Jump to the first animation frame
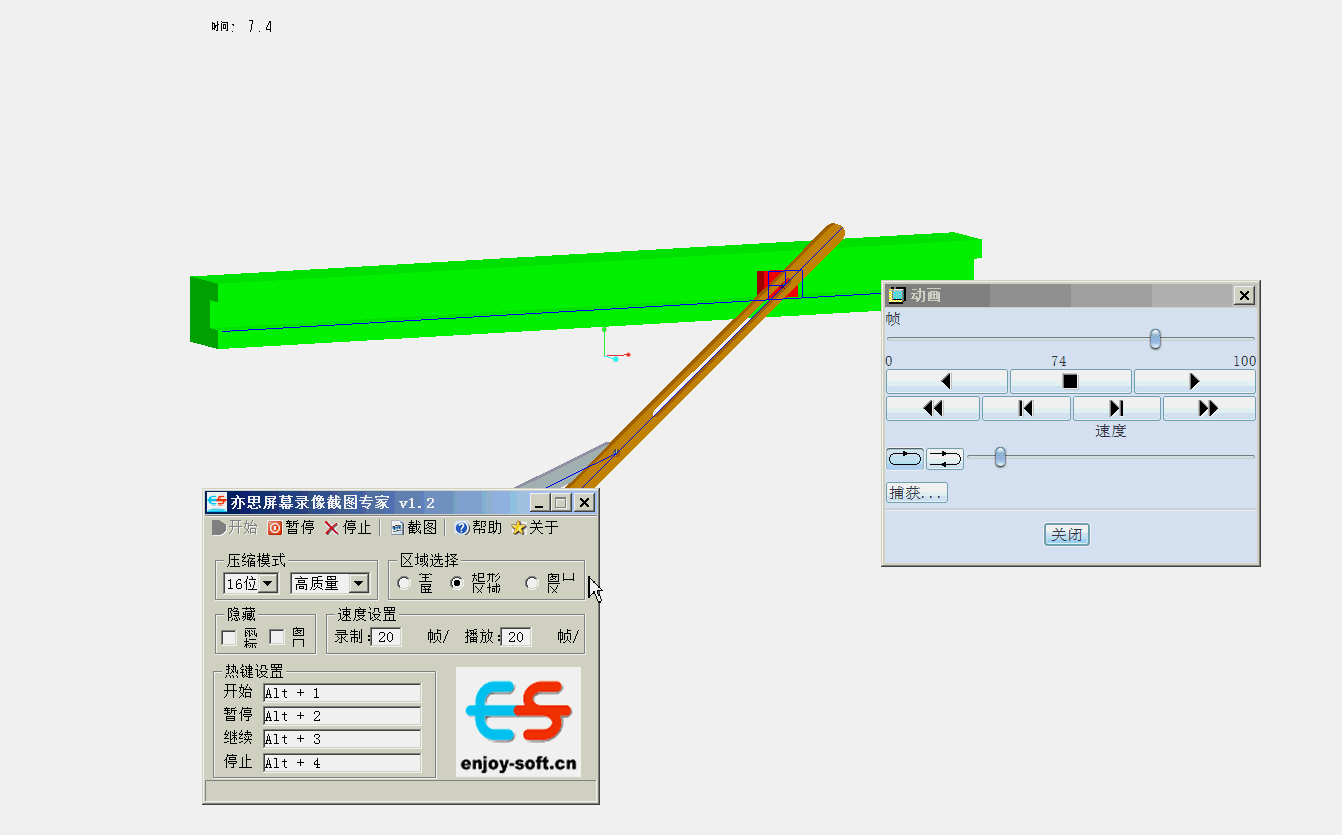 point(1025,408)
